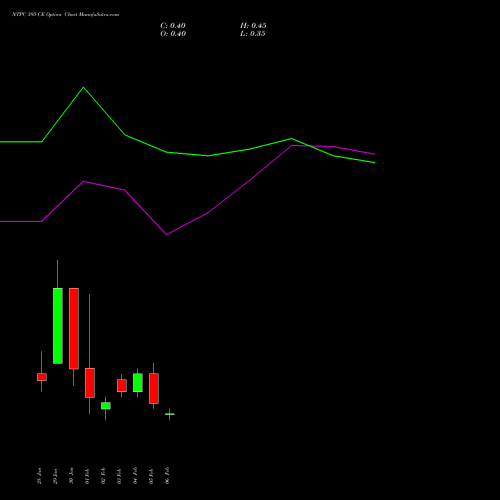Click the '05 Feb' date label
Viewport: 500px width, 500px height.
click(151, 476)
